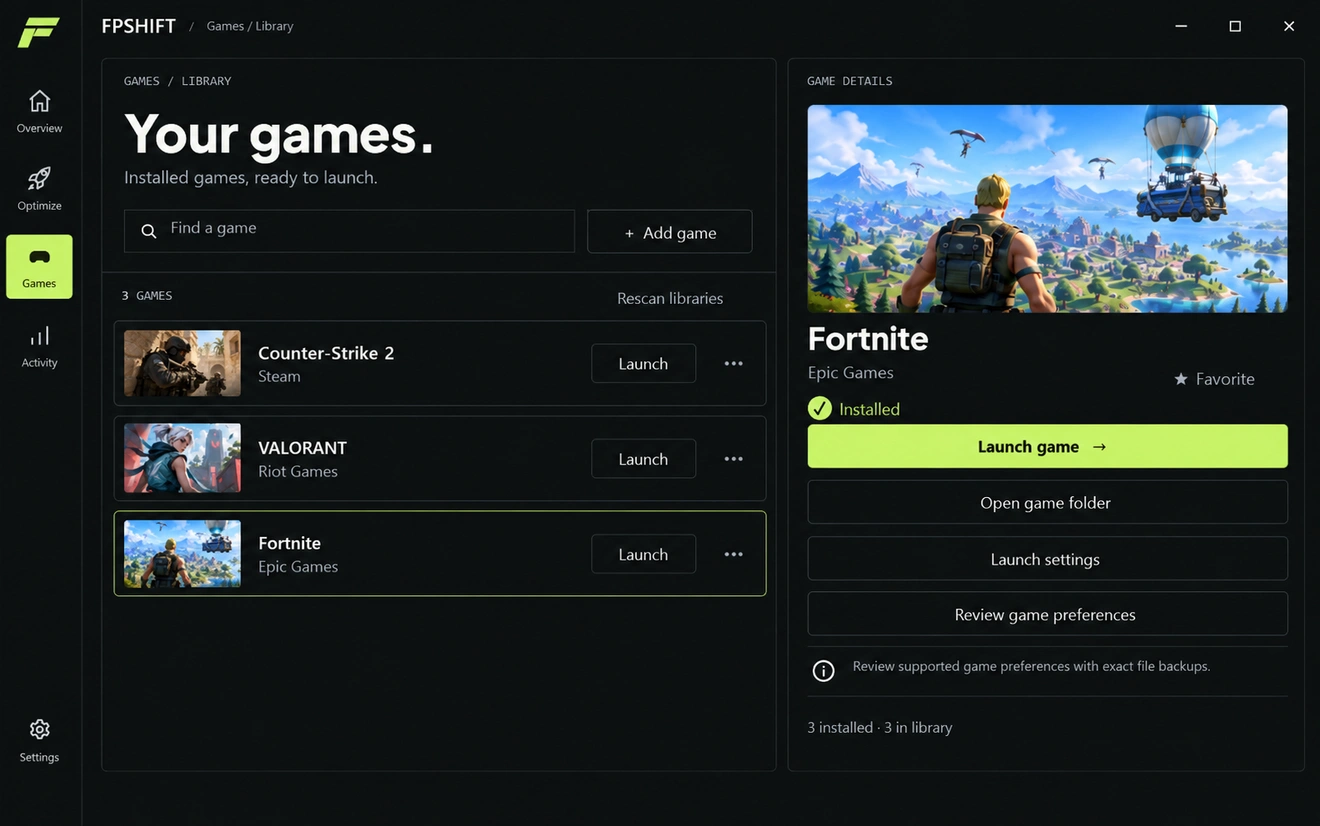Open Settings via the gear icon

[x=39, y=740]
